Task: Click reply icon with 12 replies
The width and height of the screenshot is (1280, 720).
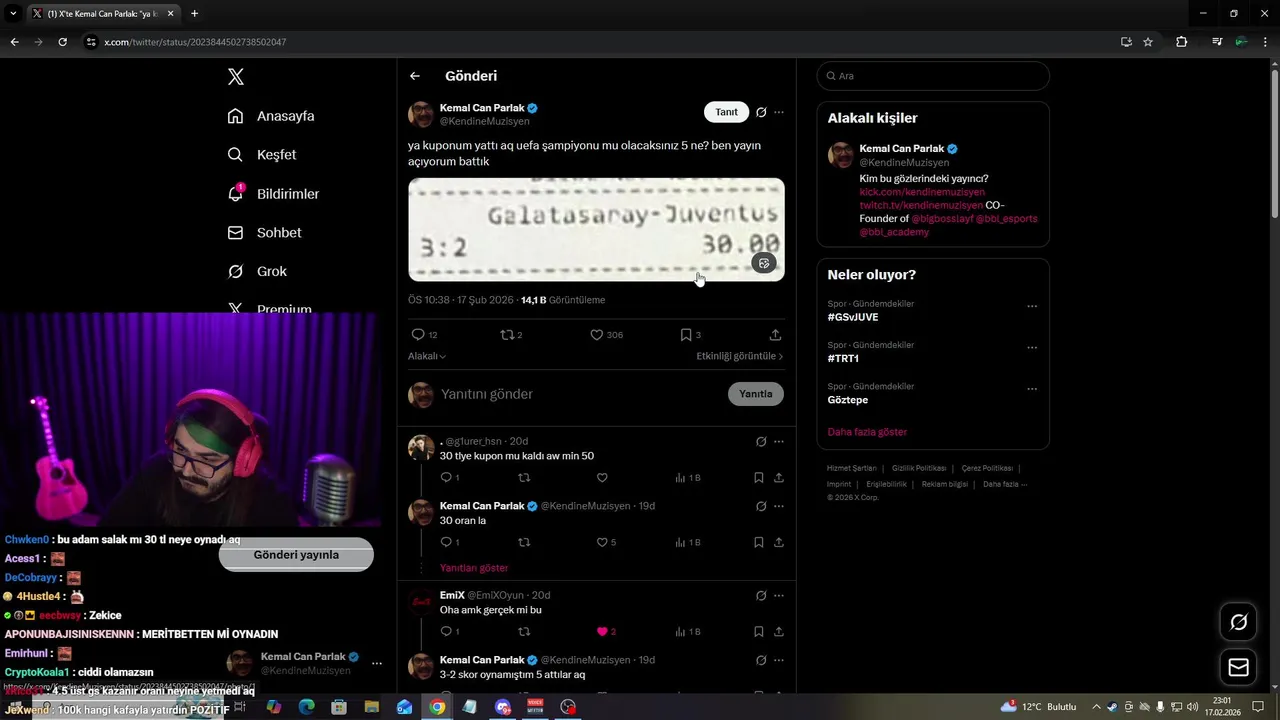Action: (418, 335)
